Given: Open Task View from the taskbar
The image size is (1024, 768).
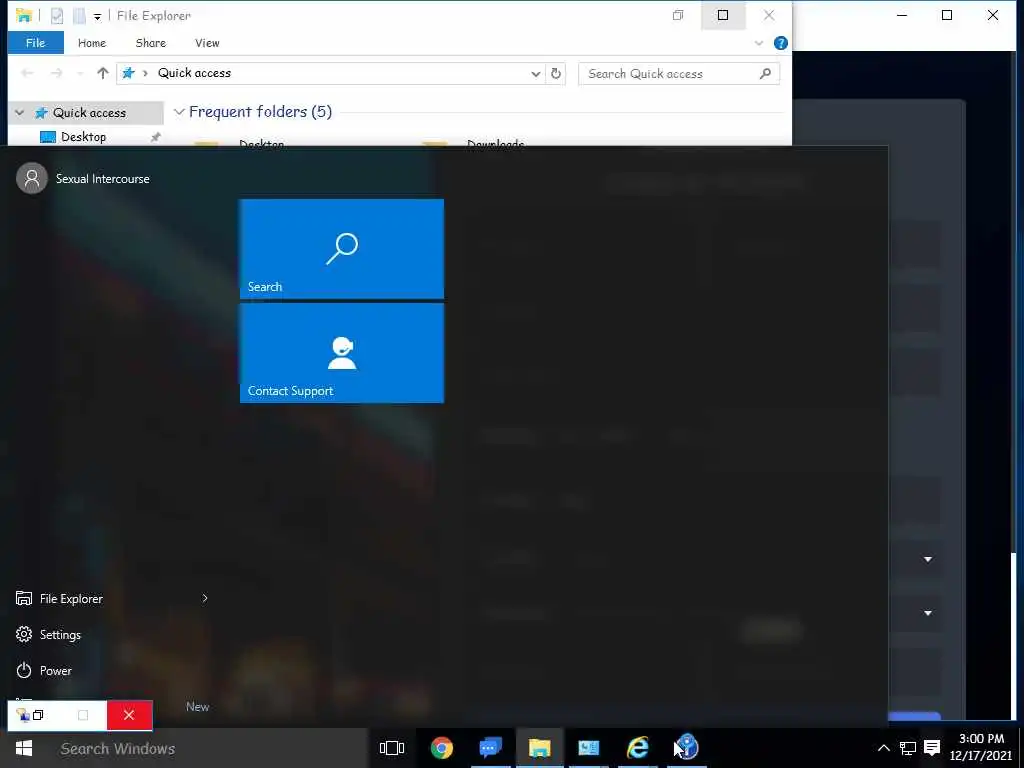Looking at the screenshot, I should 392,748.
